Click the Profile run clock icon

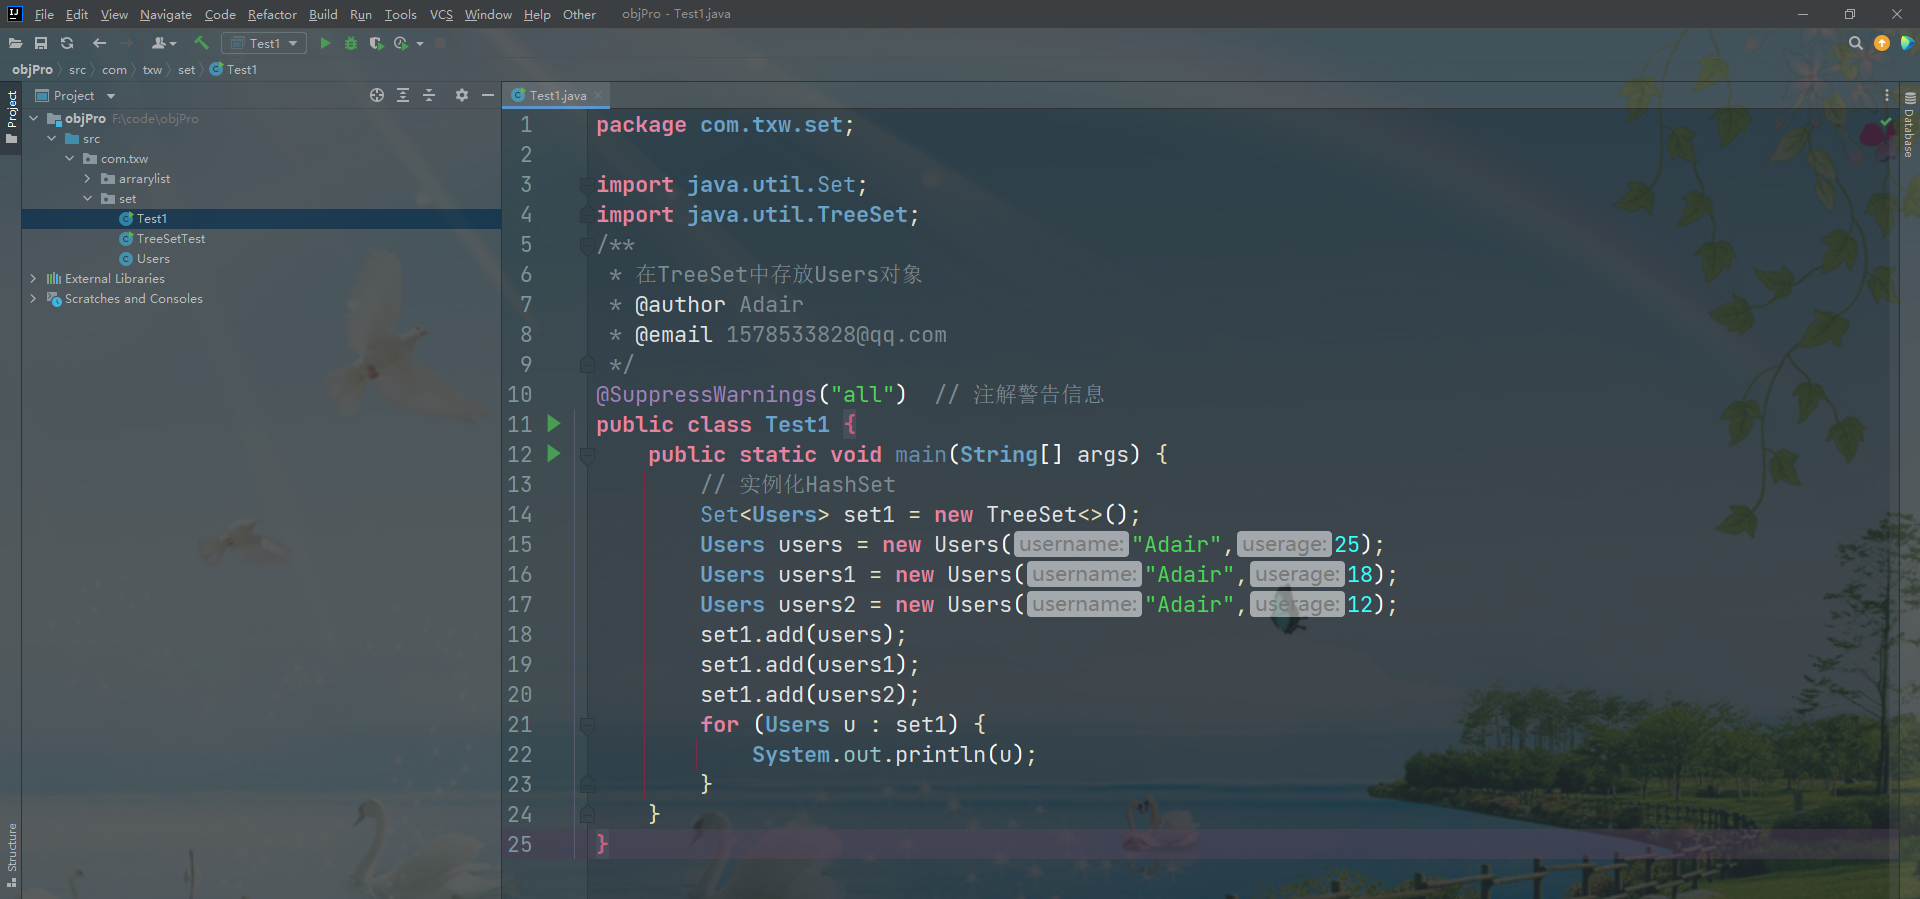coord(401,43)
